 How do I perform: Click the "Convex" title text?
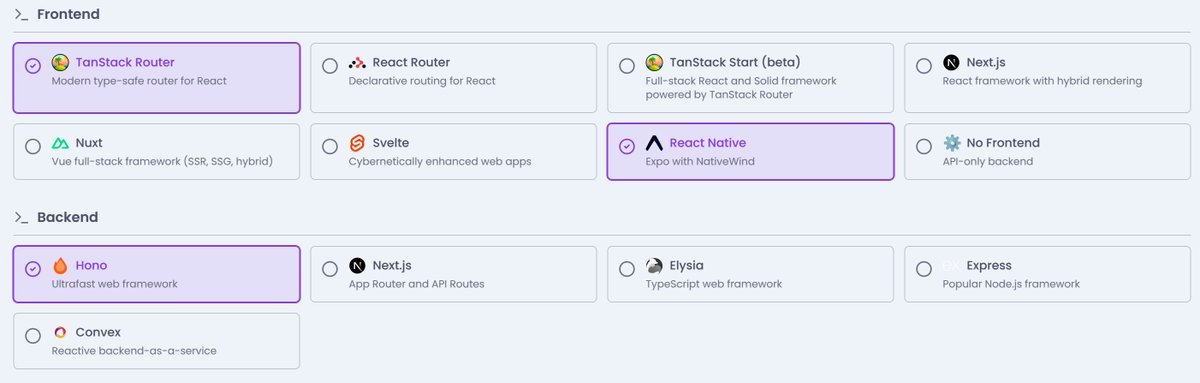(x=98, y=332)
